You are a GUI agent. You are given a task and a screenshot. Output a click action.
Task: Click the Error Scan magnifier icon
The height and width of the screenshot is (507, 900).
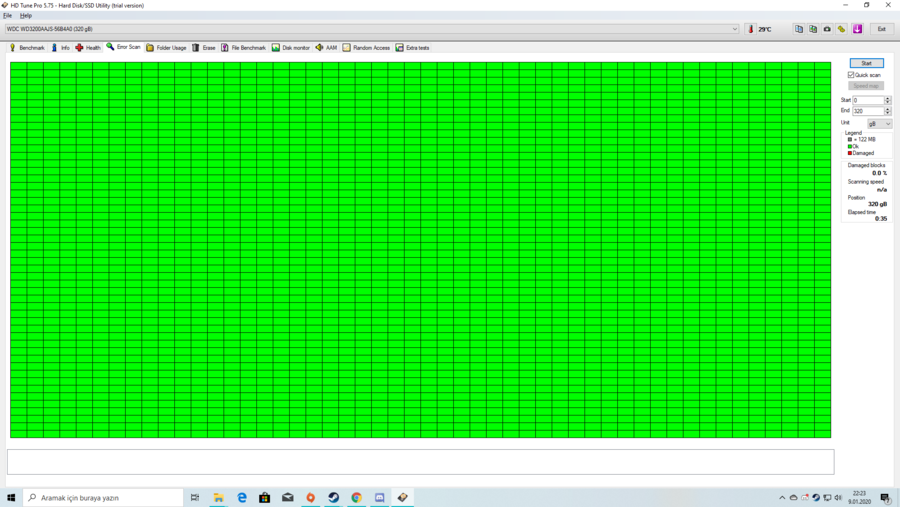coord(110,47)
